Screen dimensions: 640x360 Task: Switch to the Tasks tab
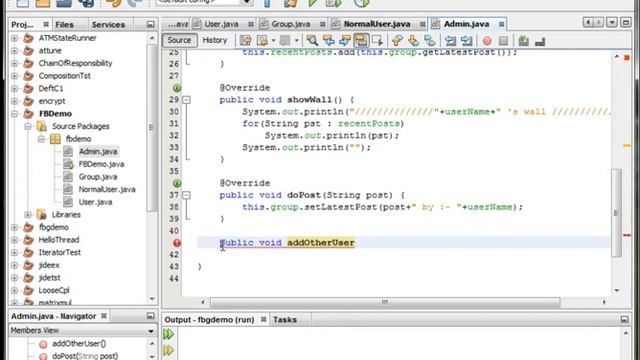coord(285,320)
